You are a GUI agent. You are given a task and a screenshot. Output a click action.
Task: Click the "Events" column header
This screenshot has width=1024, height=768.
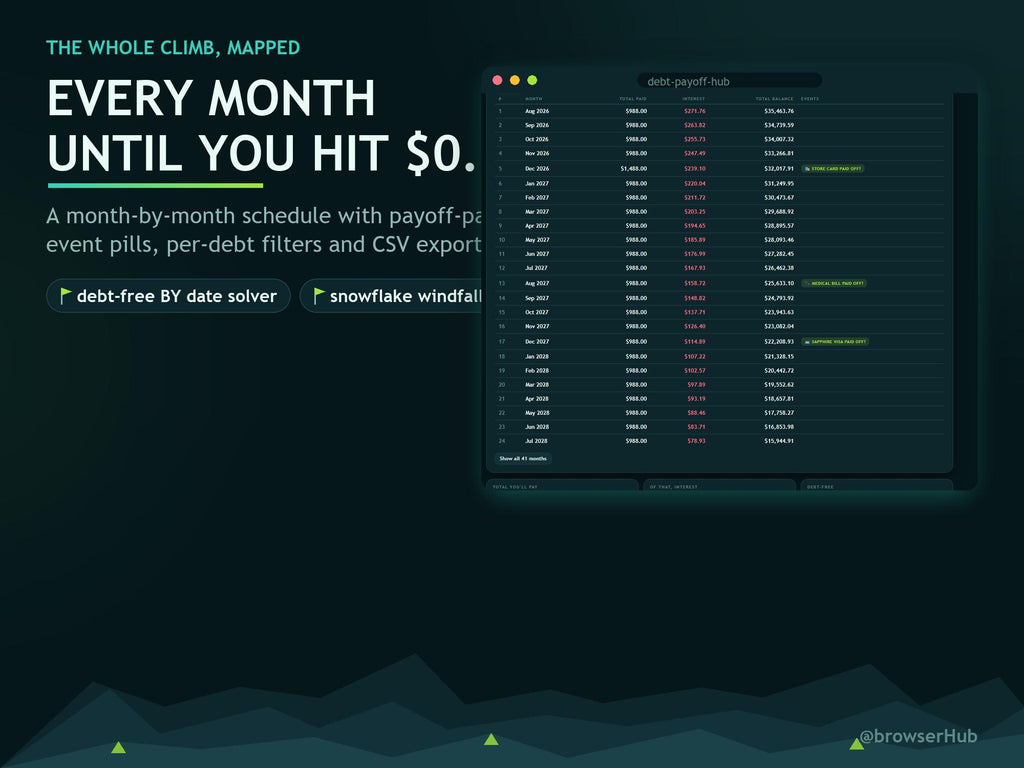(x=810, y=99)
